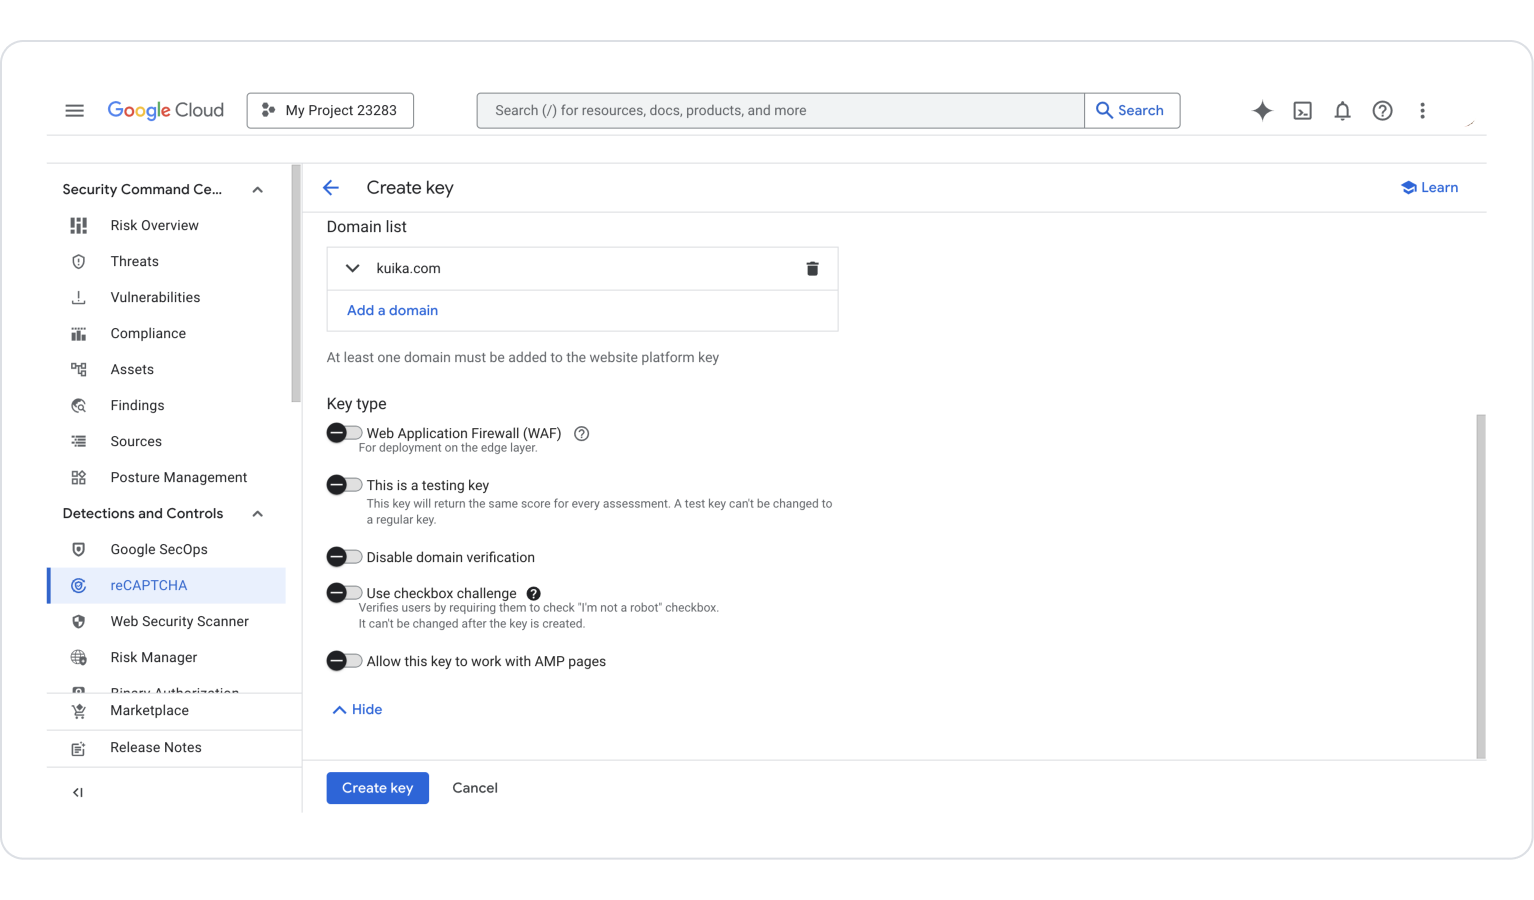Collapse Detections and Controls section
Screen dimensions: 1534x900
coord(257,514)
